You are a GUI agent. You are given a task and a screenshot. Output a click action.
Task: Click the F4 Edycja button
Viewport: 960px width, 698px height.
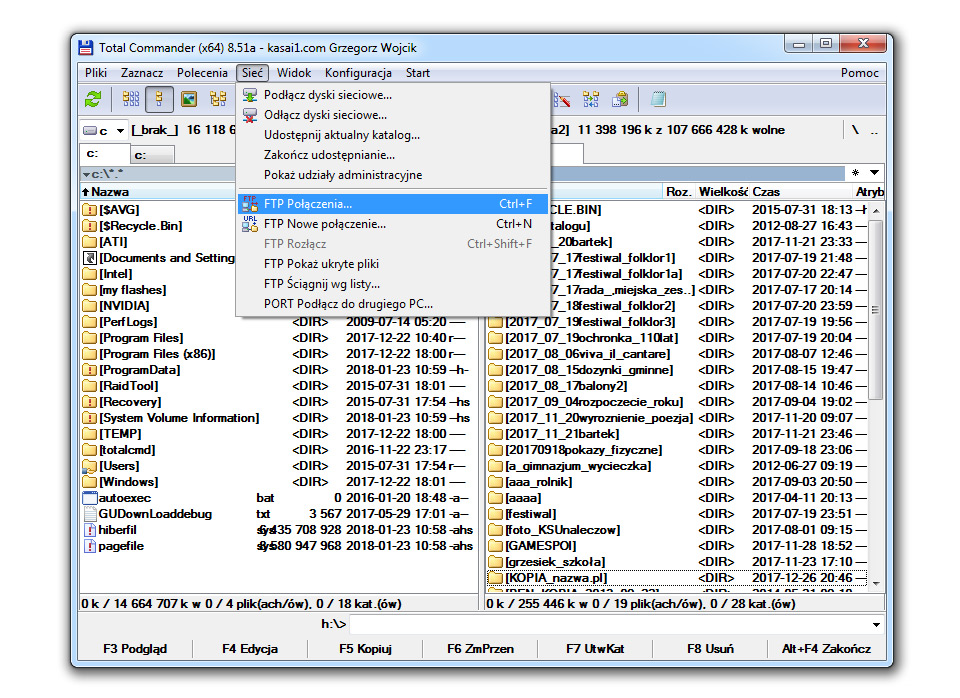click(x=250, y=648)
